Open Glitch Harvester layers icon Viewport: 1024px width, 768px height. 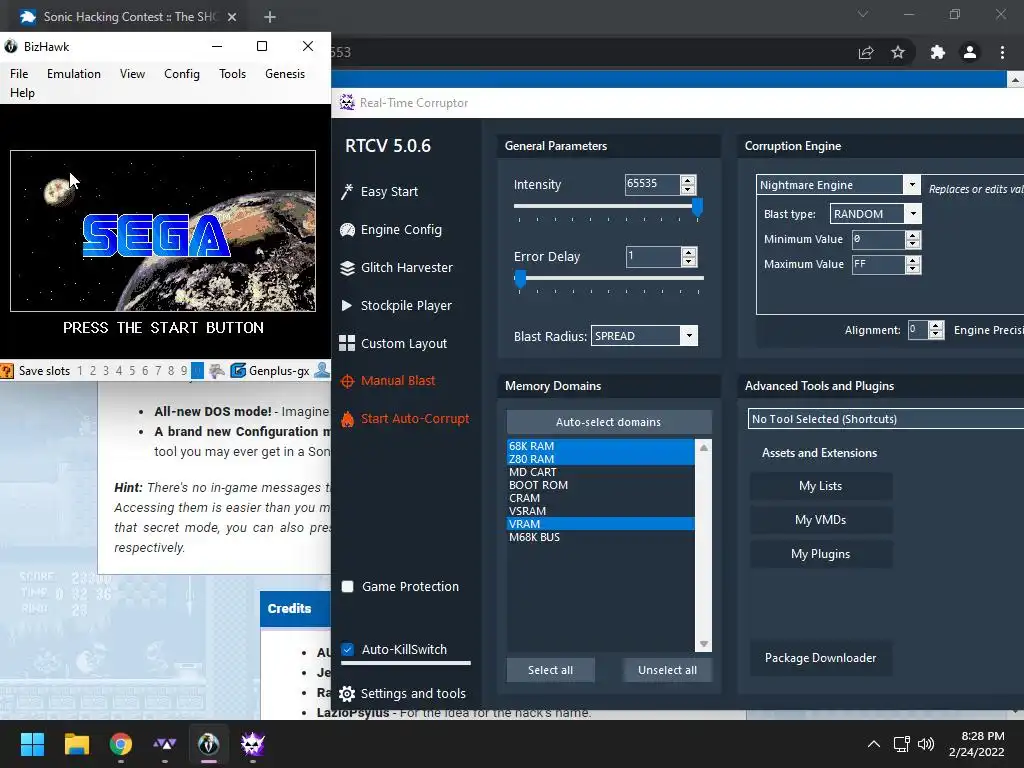347,268
